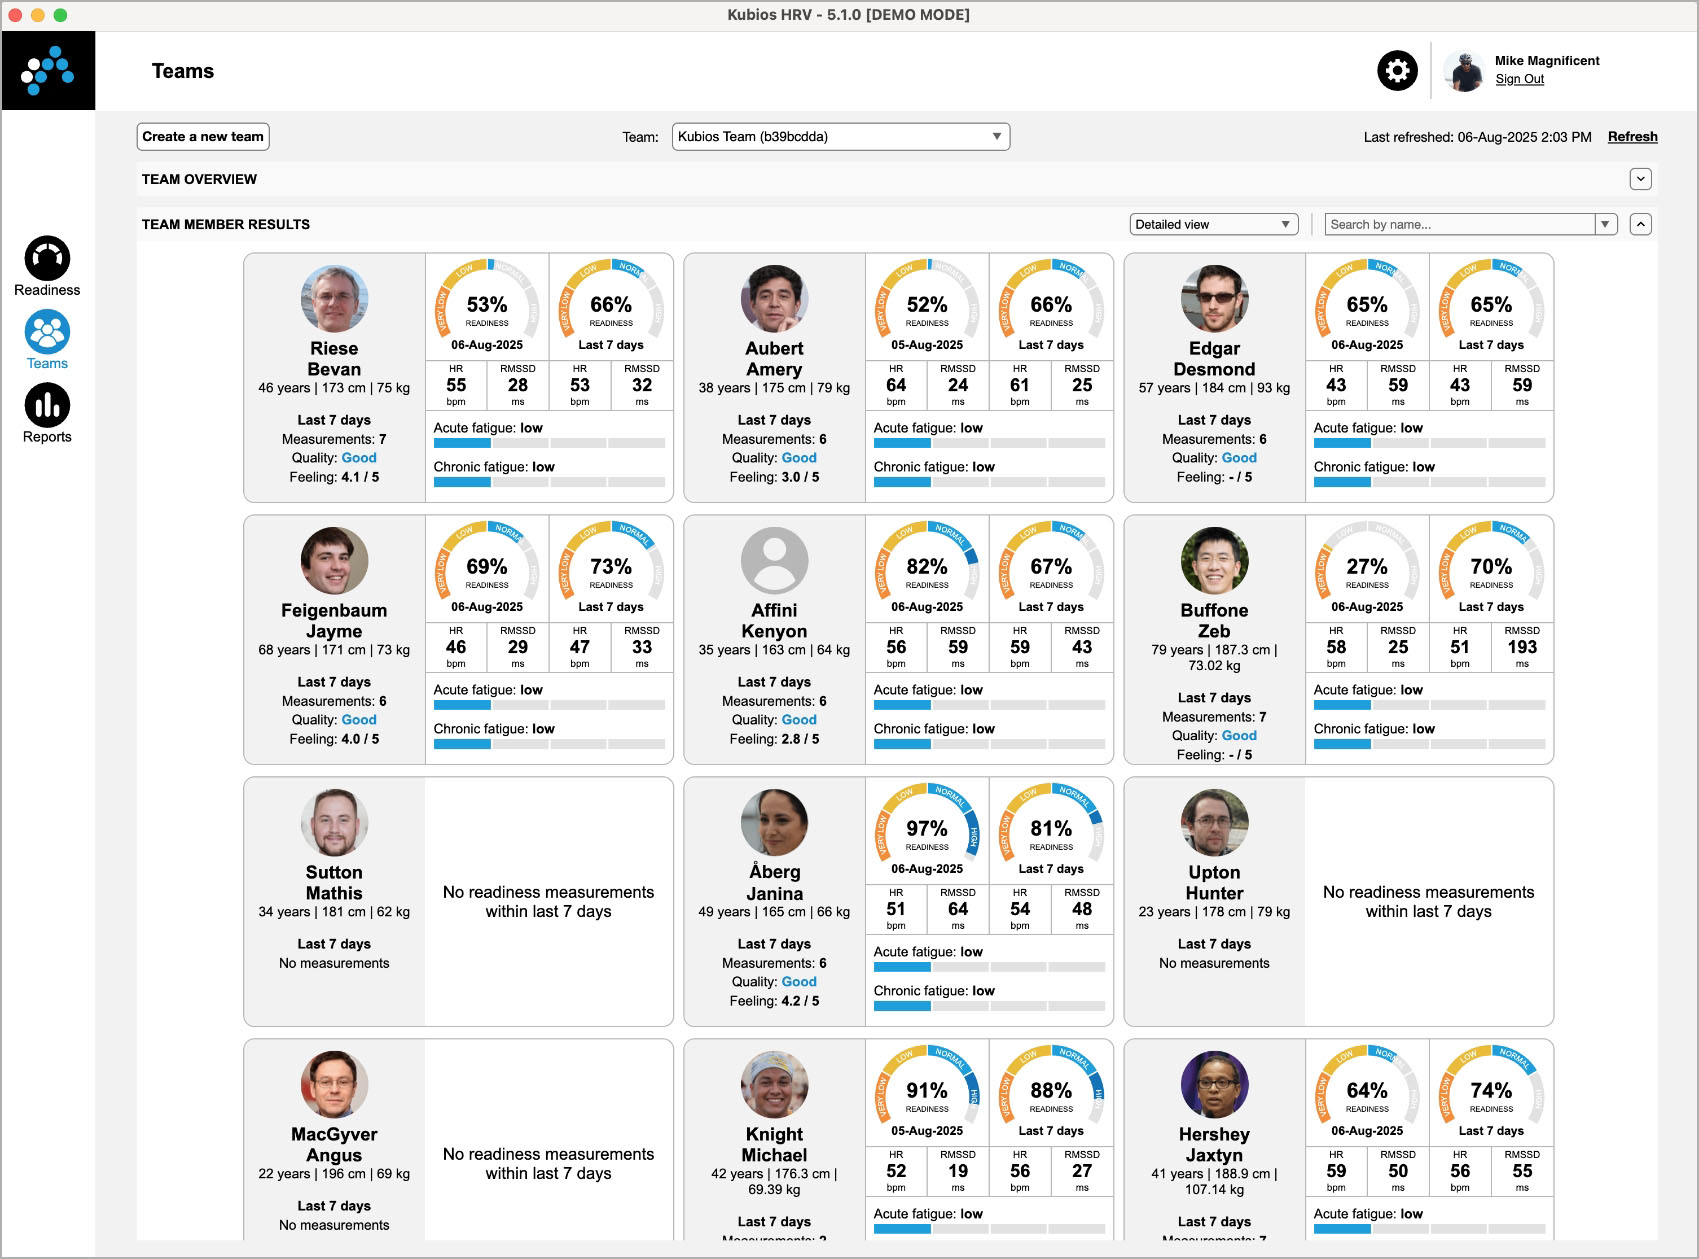Image resolution: width=1699 pixels, height=1259 pixels.
Task: Click Knight Michael's profile photo
Action: point(774,1084)
